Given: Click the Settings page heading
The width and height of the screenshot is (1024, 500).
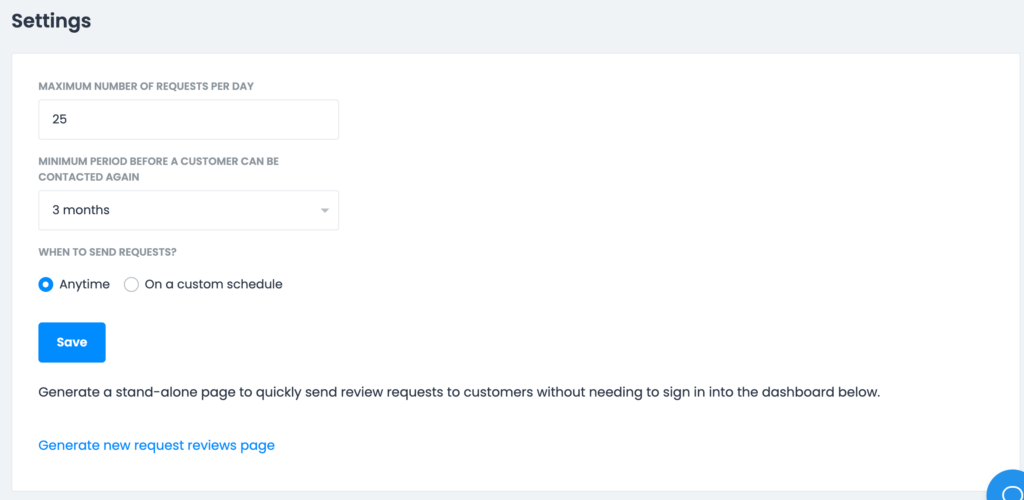Looking at the screenshot, I should point(52,21).
